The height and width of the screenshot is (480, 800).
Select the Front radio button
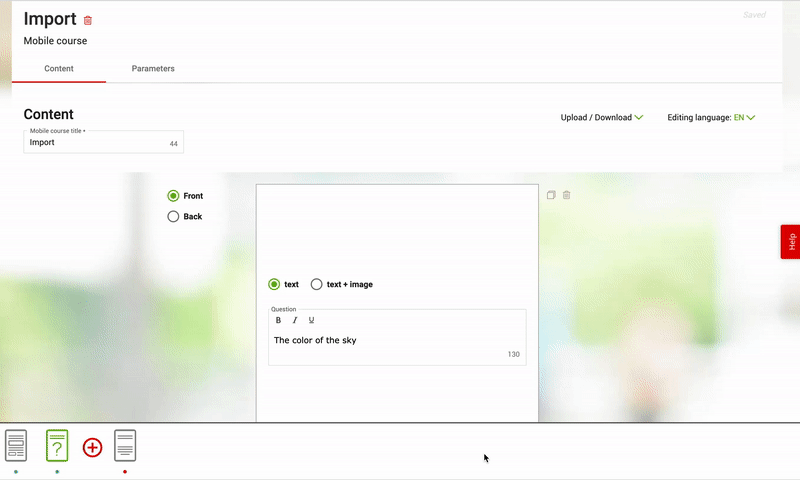tap(173, 196)
